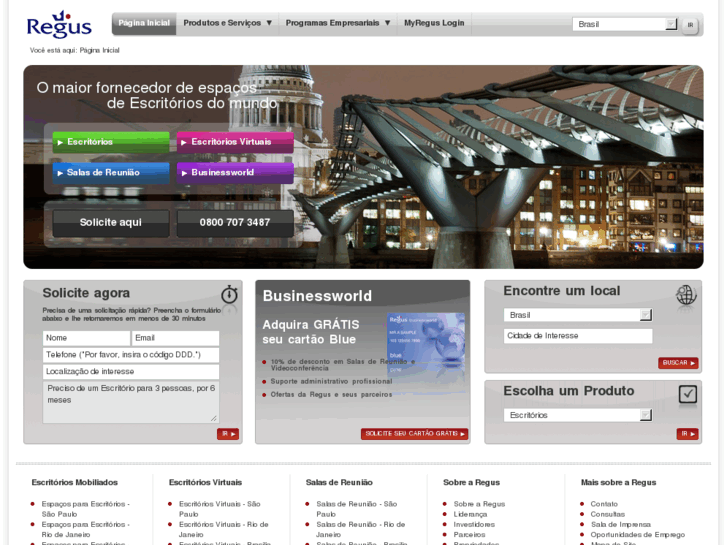
Task: Focus the Email input field
Action: coord(175,338)
